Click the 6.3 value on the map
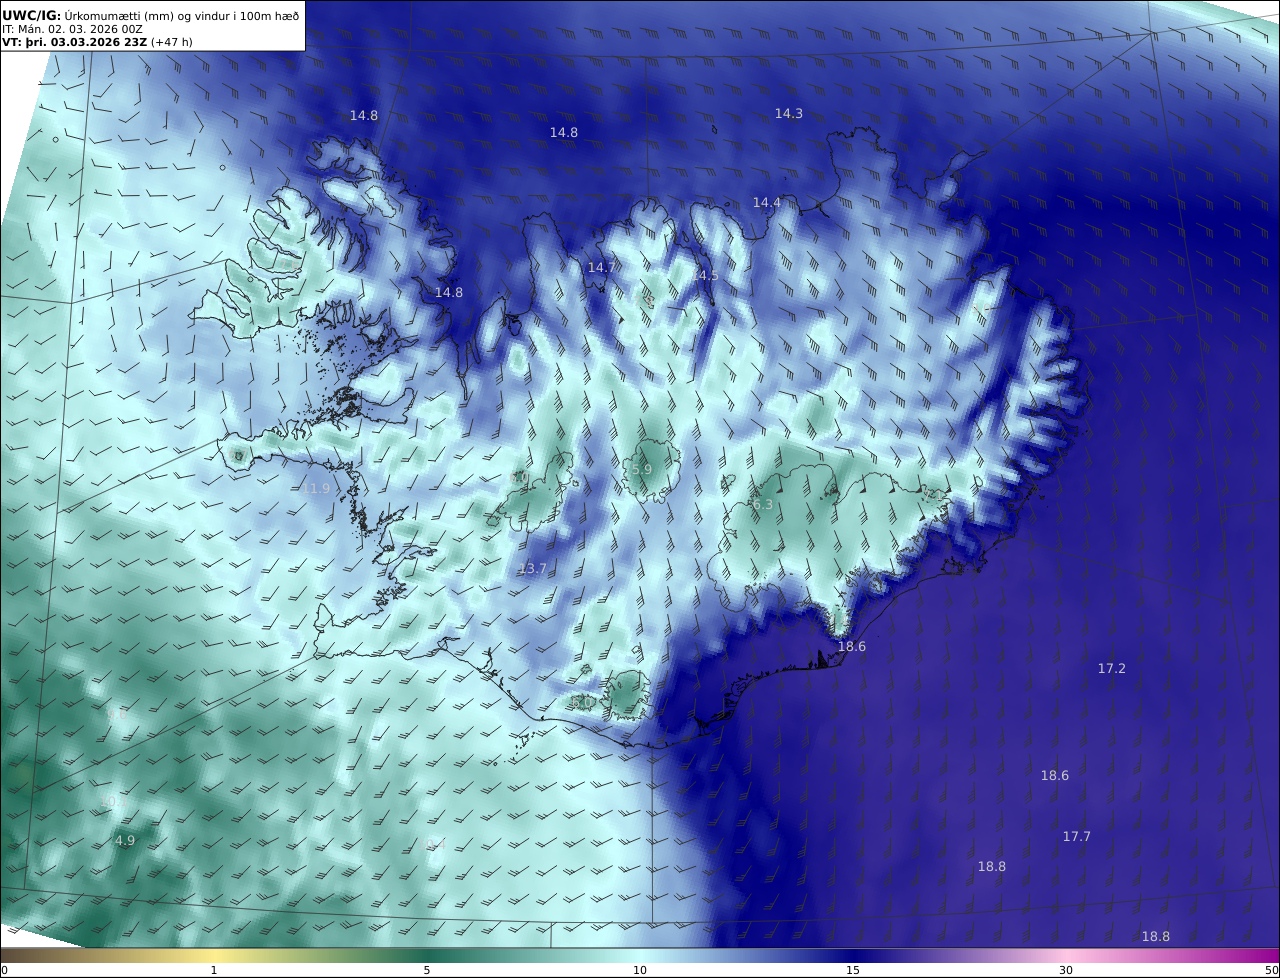The height and width of the screenshot is (978, 1280). coord(763,506)
